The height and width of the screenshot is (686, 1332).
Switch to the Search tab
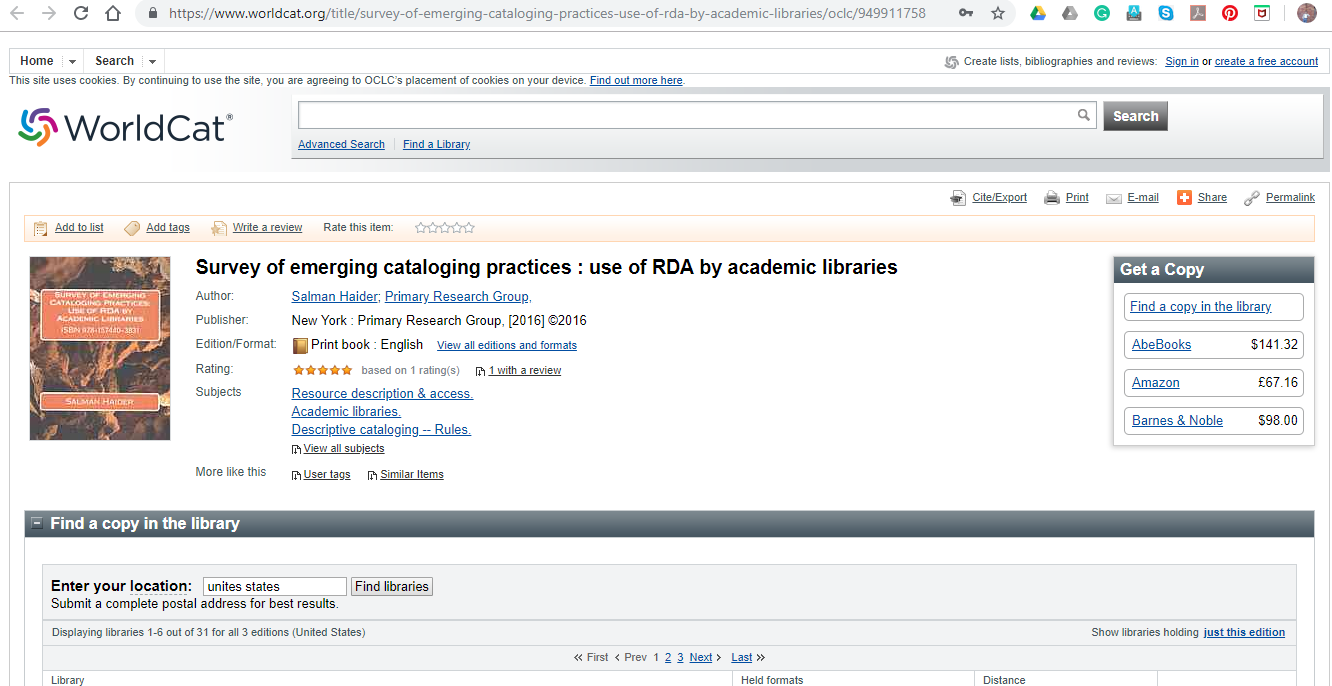click(x=114, y=60)
